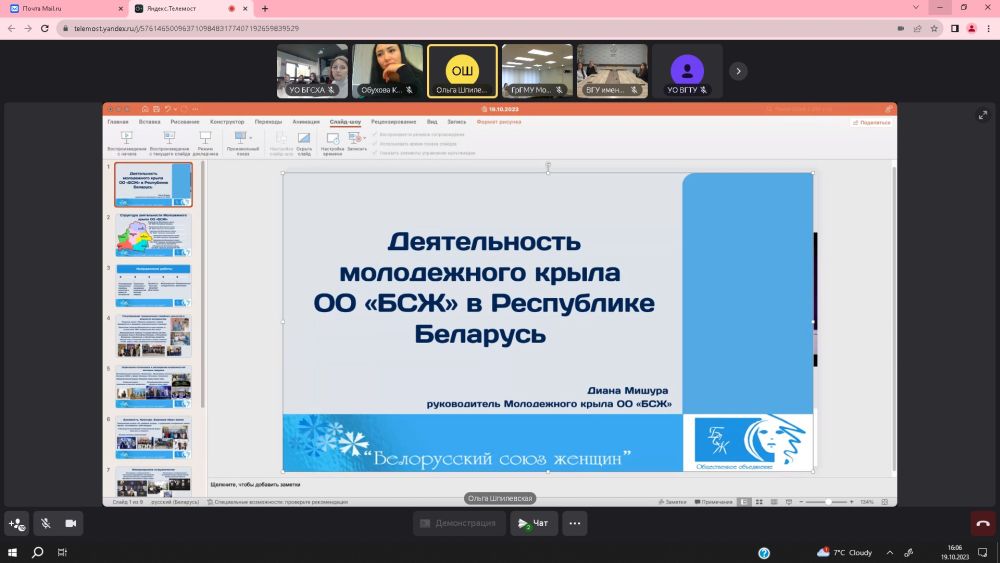Switch to slide sorter view icon
Viewport: 1000px width, 563px height.
759,502
